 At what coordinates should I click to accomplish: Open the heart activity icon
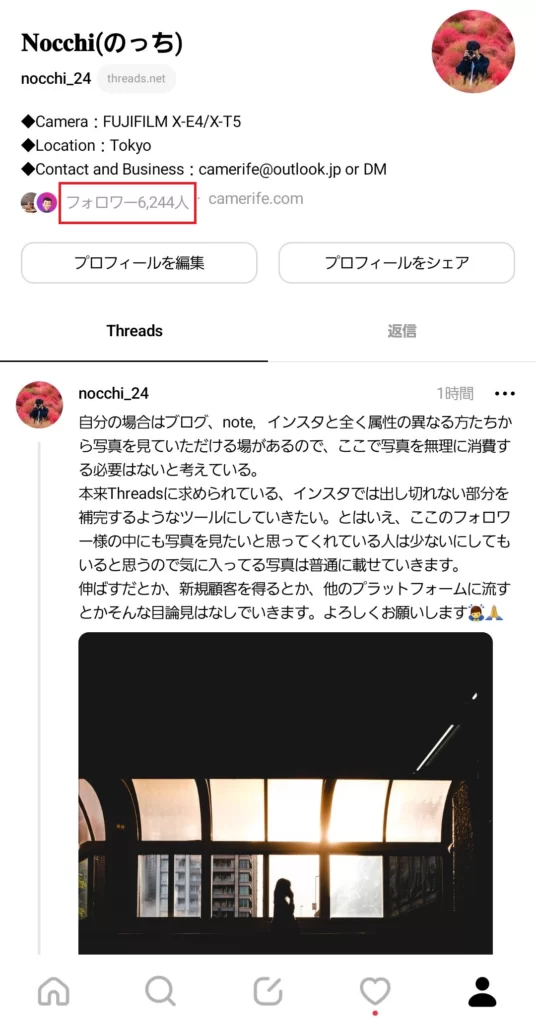tap(375, 991)
